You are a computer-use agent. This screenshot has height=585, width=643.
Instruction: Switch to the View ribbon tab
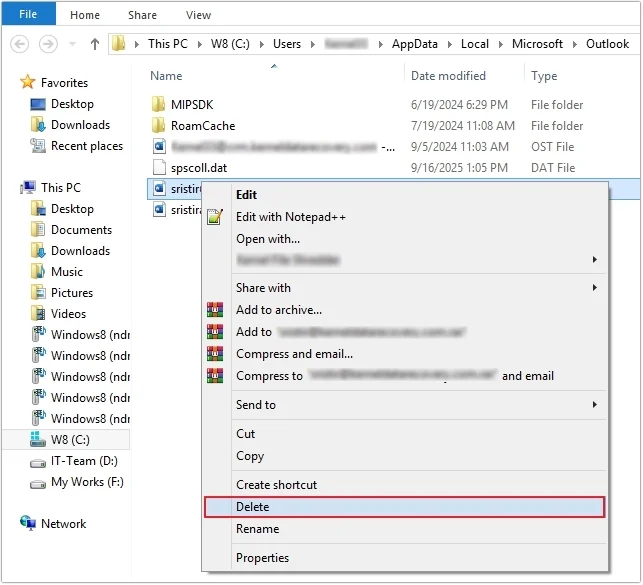coord(198,15)
